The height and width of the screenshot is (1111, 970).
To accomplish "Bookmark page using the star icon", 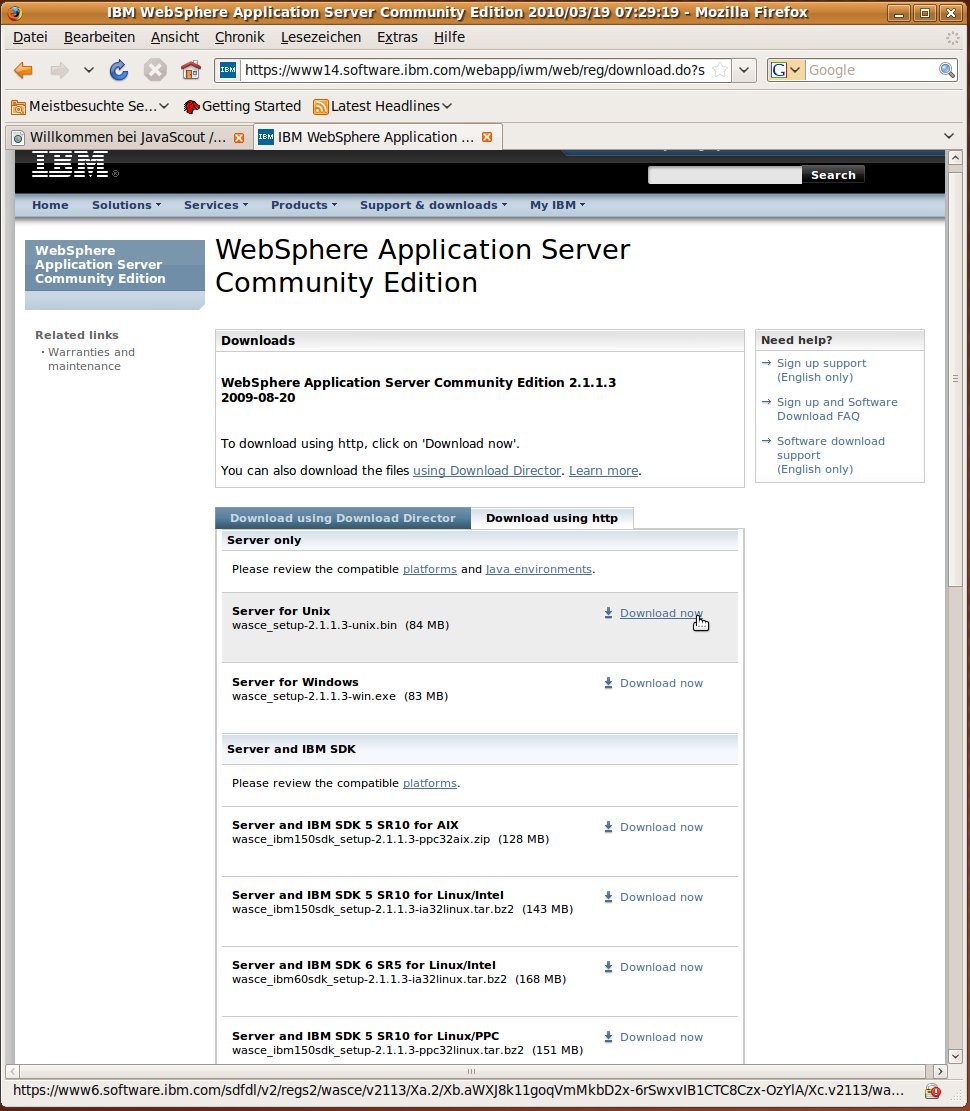I will coord(719,70).
